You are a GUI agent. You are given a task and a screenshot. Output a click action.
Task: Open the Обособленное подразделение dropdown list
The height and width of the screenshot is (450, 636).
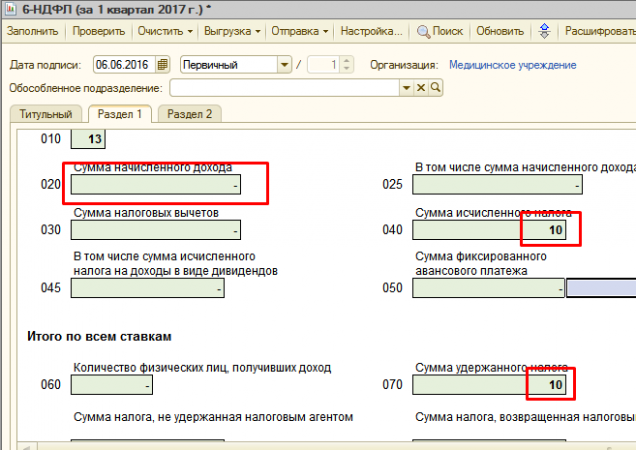click(407, 88)
